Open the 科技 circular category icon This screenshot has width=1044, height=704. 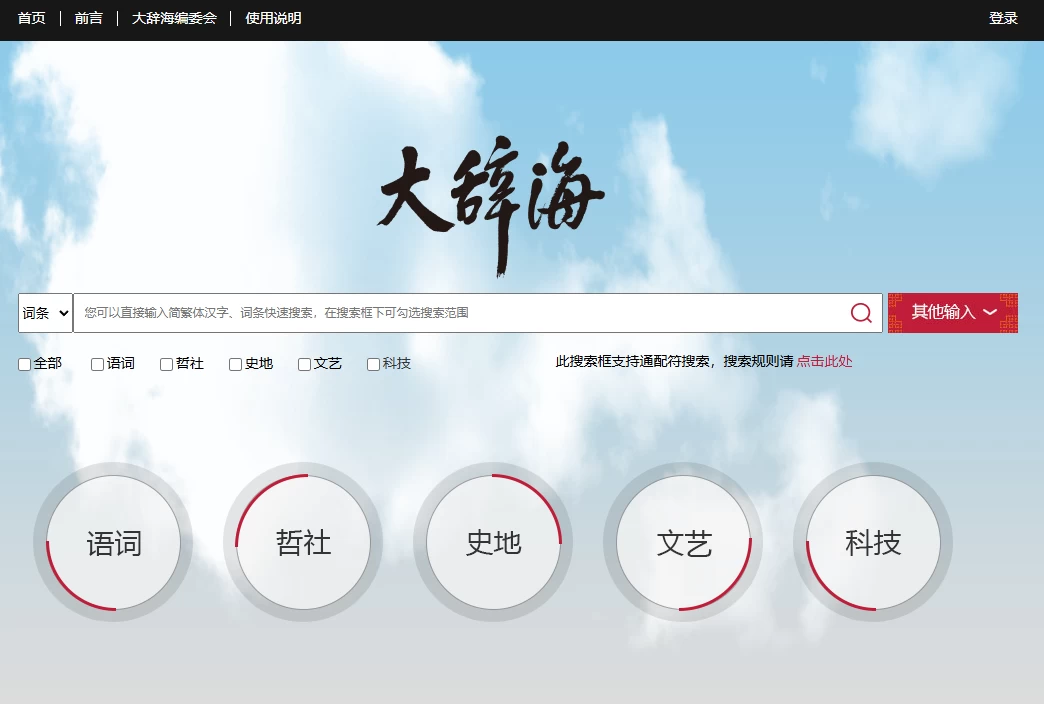(x=871, y=541)
